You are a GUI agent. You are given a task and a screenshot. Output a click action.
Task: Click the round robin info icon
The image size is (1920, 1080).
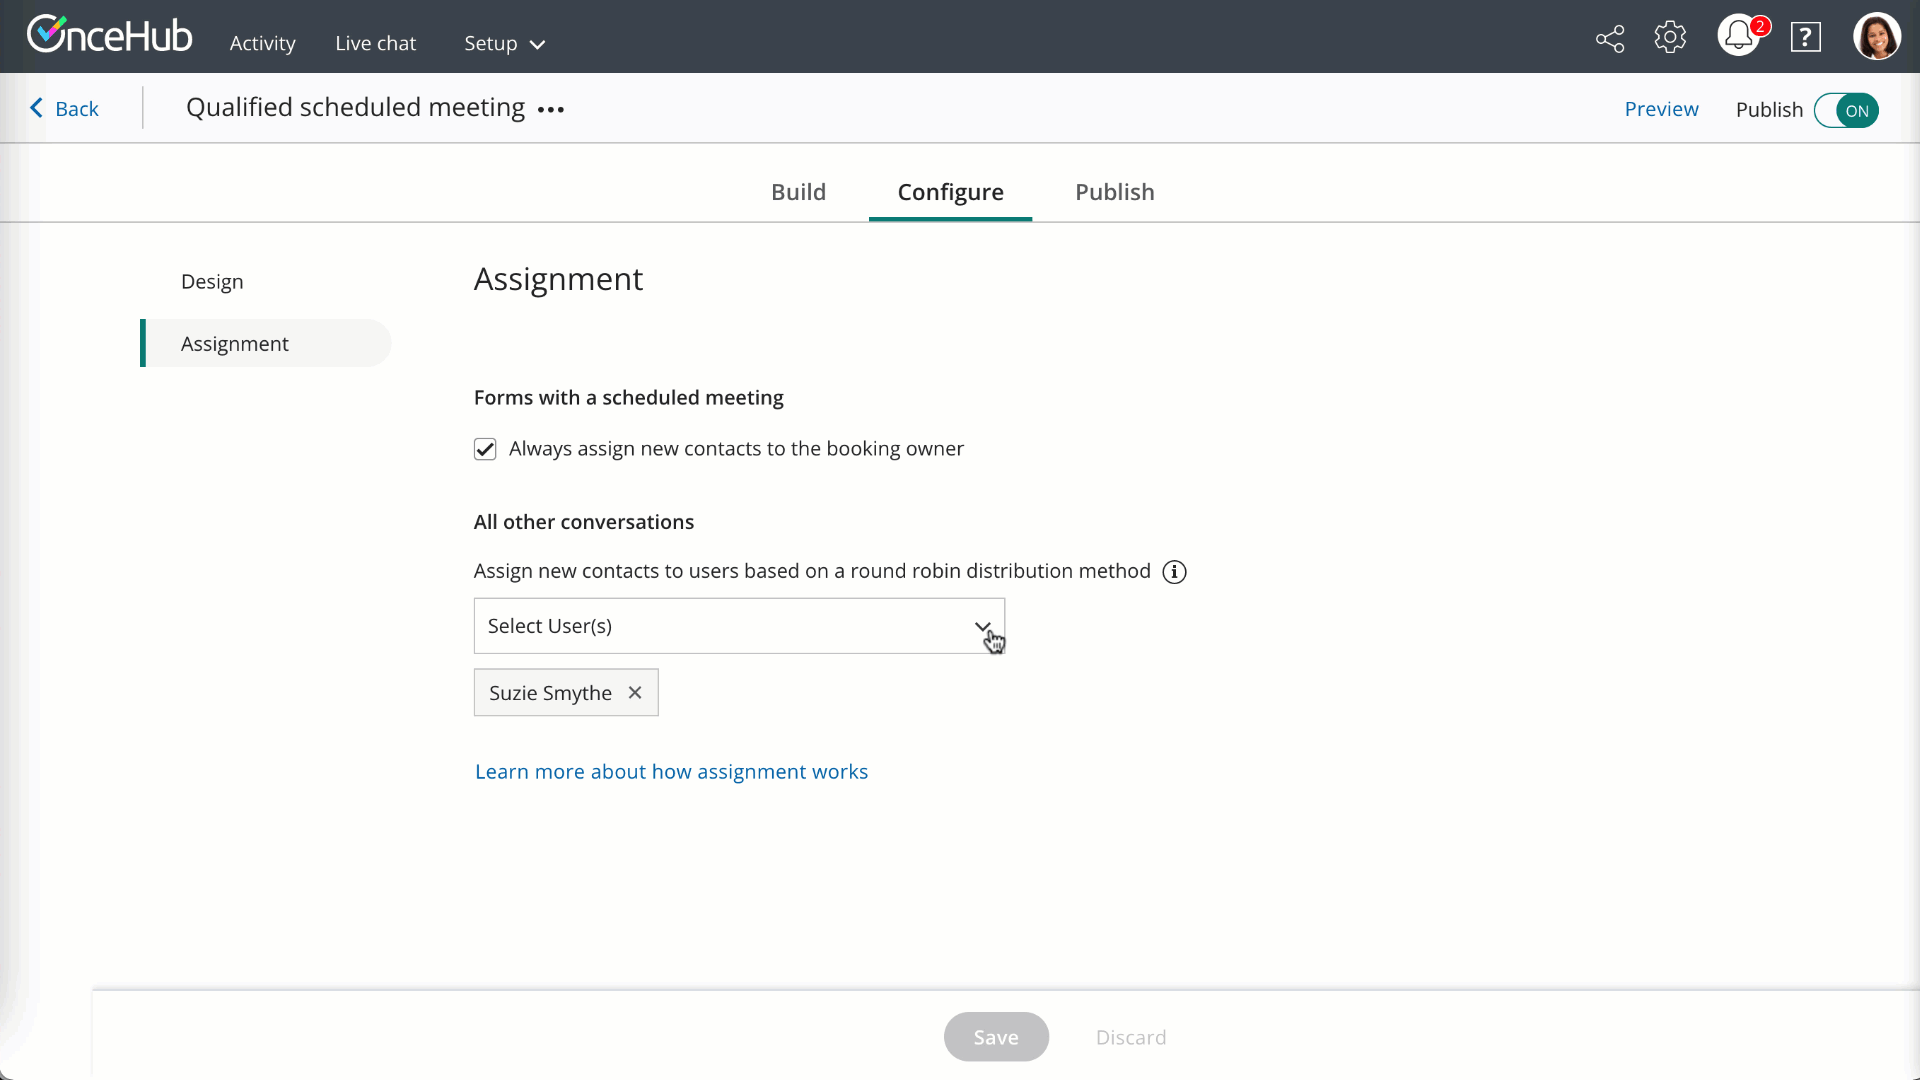[x=1174, y=572]
